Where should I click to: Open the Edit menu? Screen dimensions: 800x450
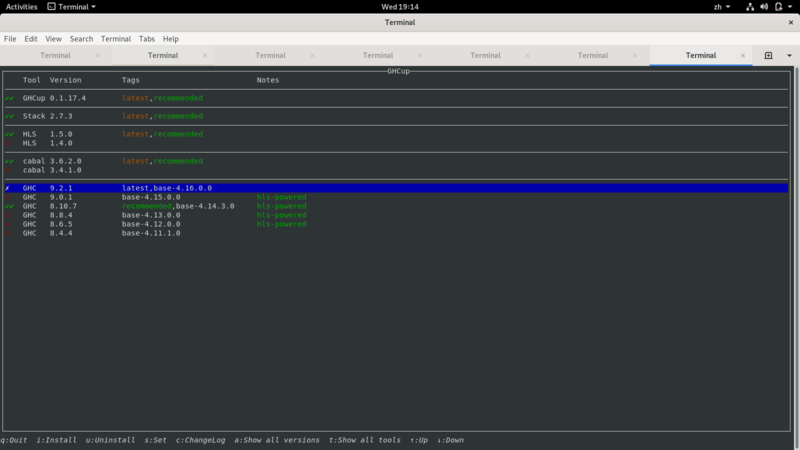31,39
